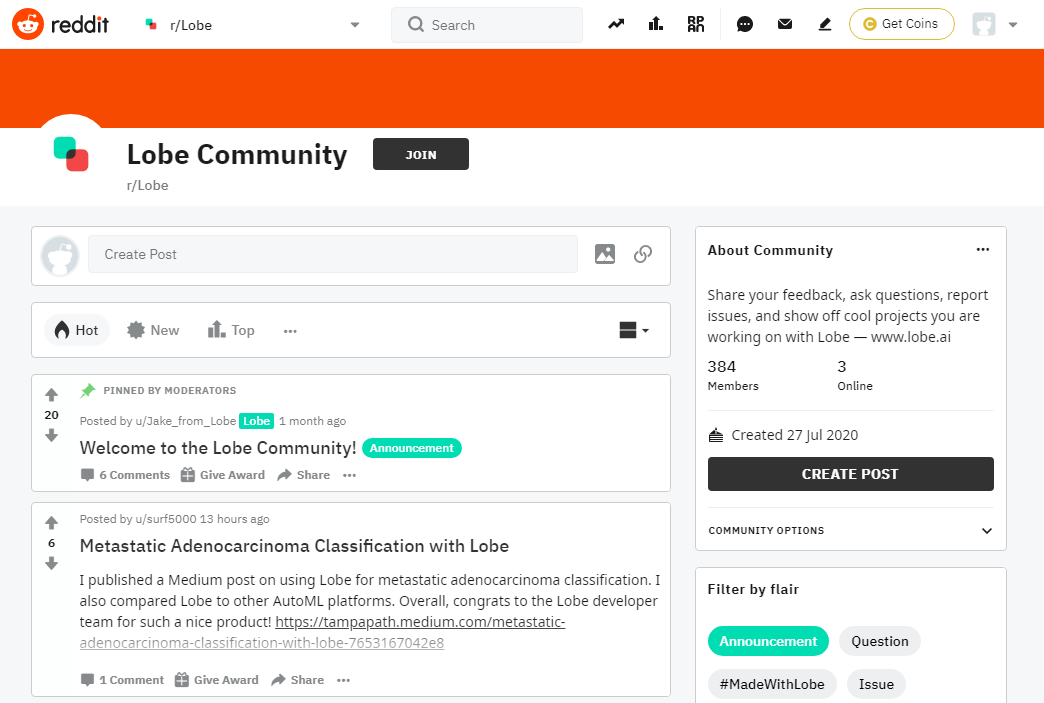
Task: Open the image upload icon beside Create Post
Action: click(x=604, y=254)
